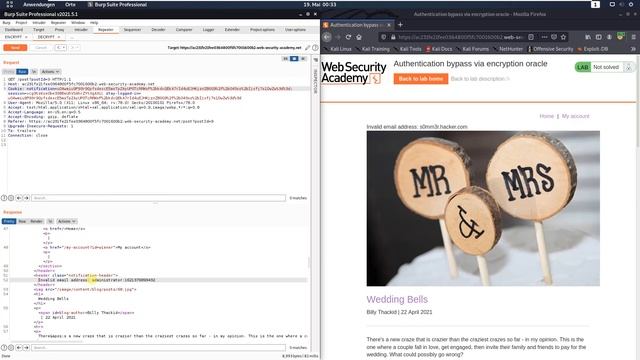640x360 pixels.
Task: Open the Help menu in Burp
Action: [x=94, y=23]
